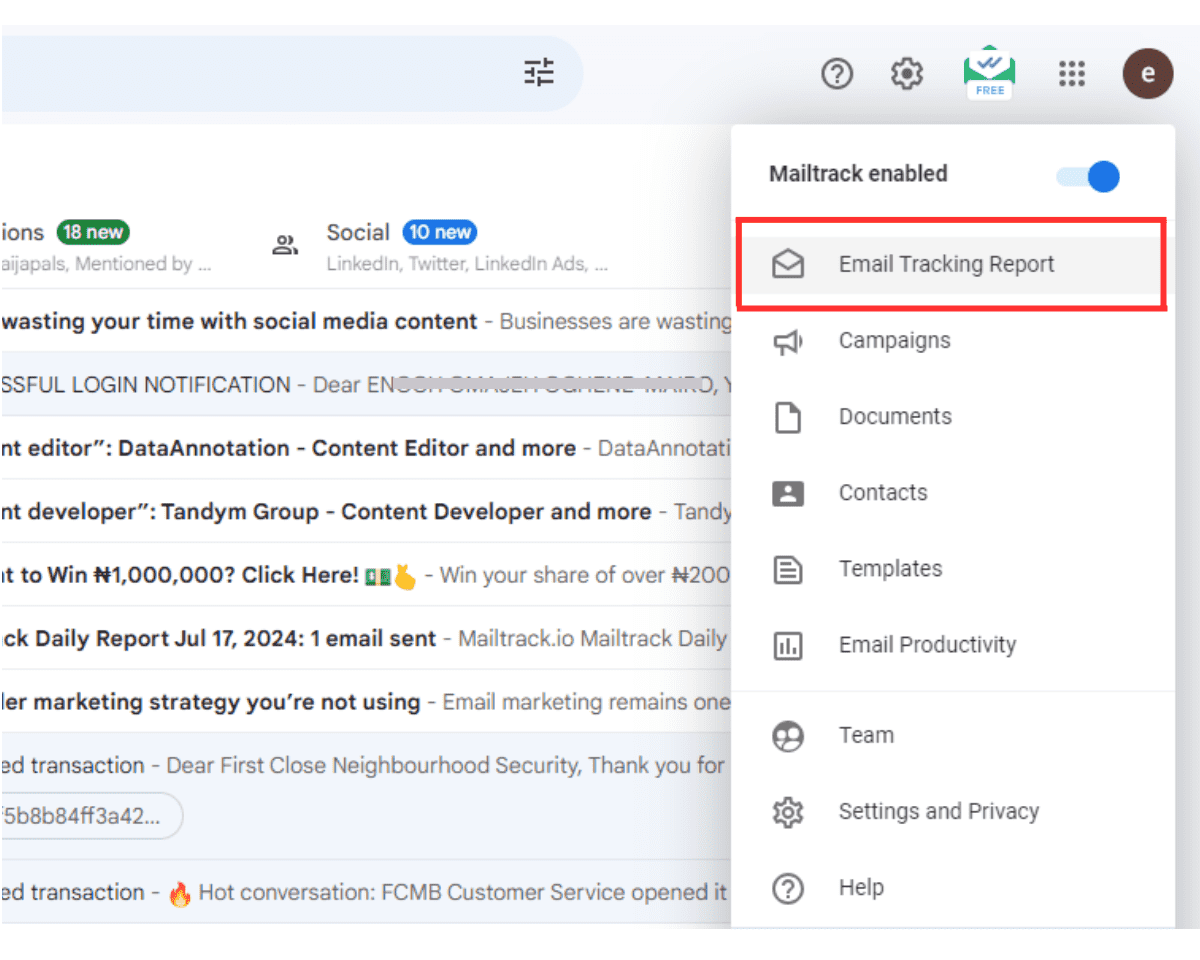
Task: Click the group icon beside Team
Action: tap(788, 737)
